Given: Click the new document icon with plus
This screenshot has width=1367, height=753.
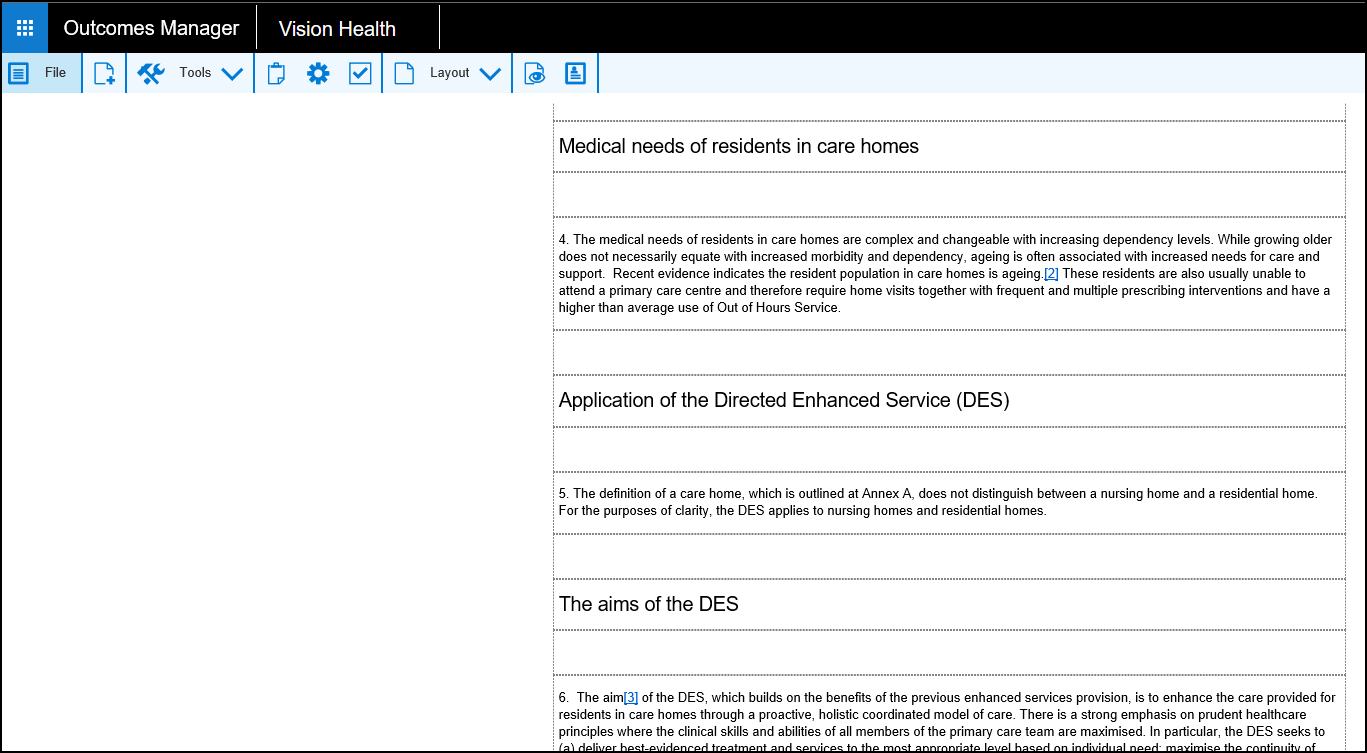Looking at the screenshot, I should [x=104, y=74].
